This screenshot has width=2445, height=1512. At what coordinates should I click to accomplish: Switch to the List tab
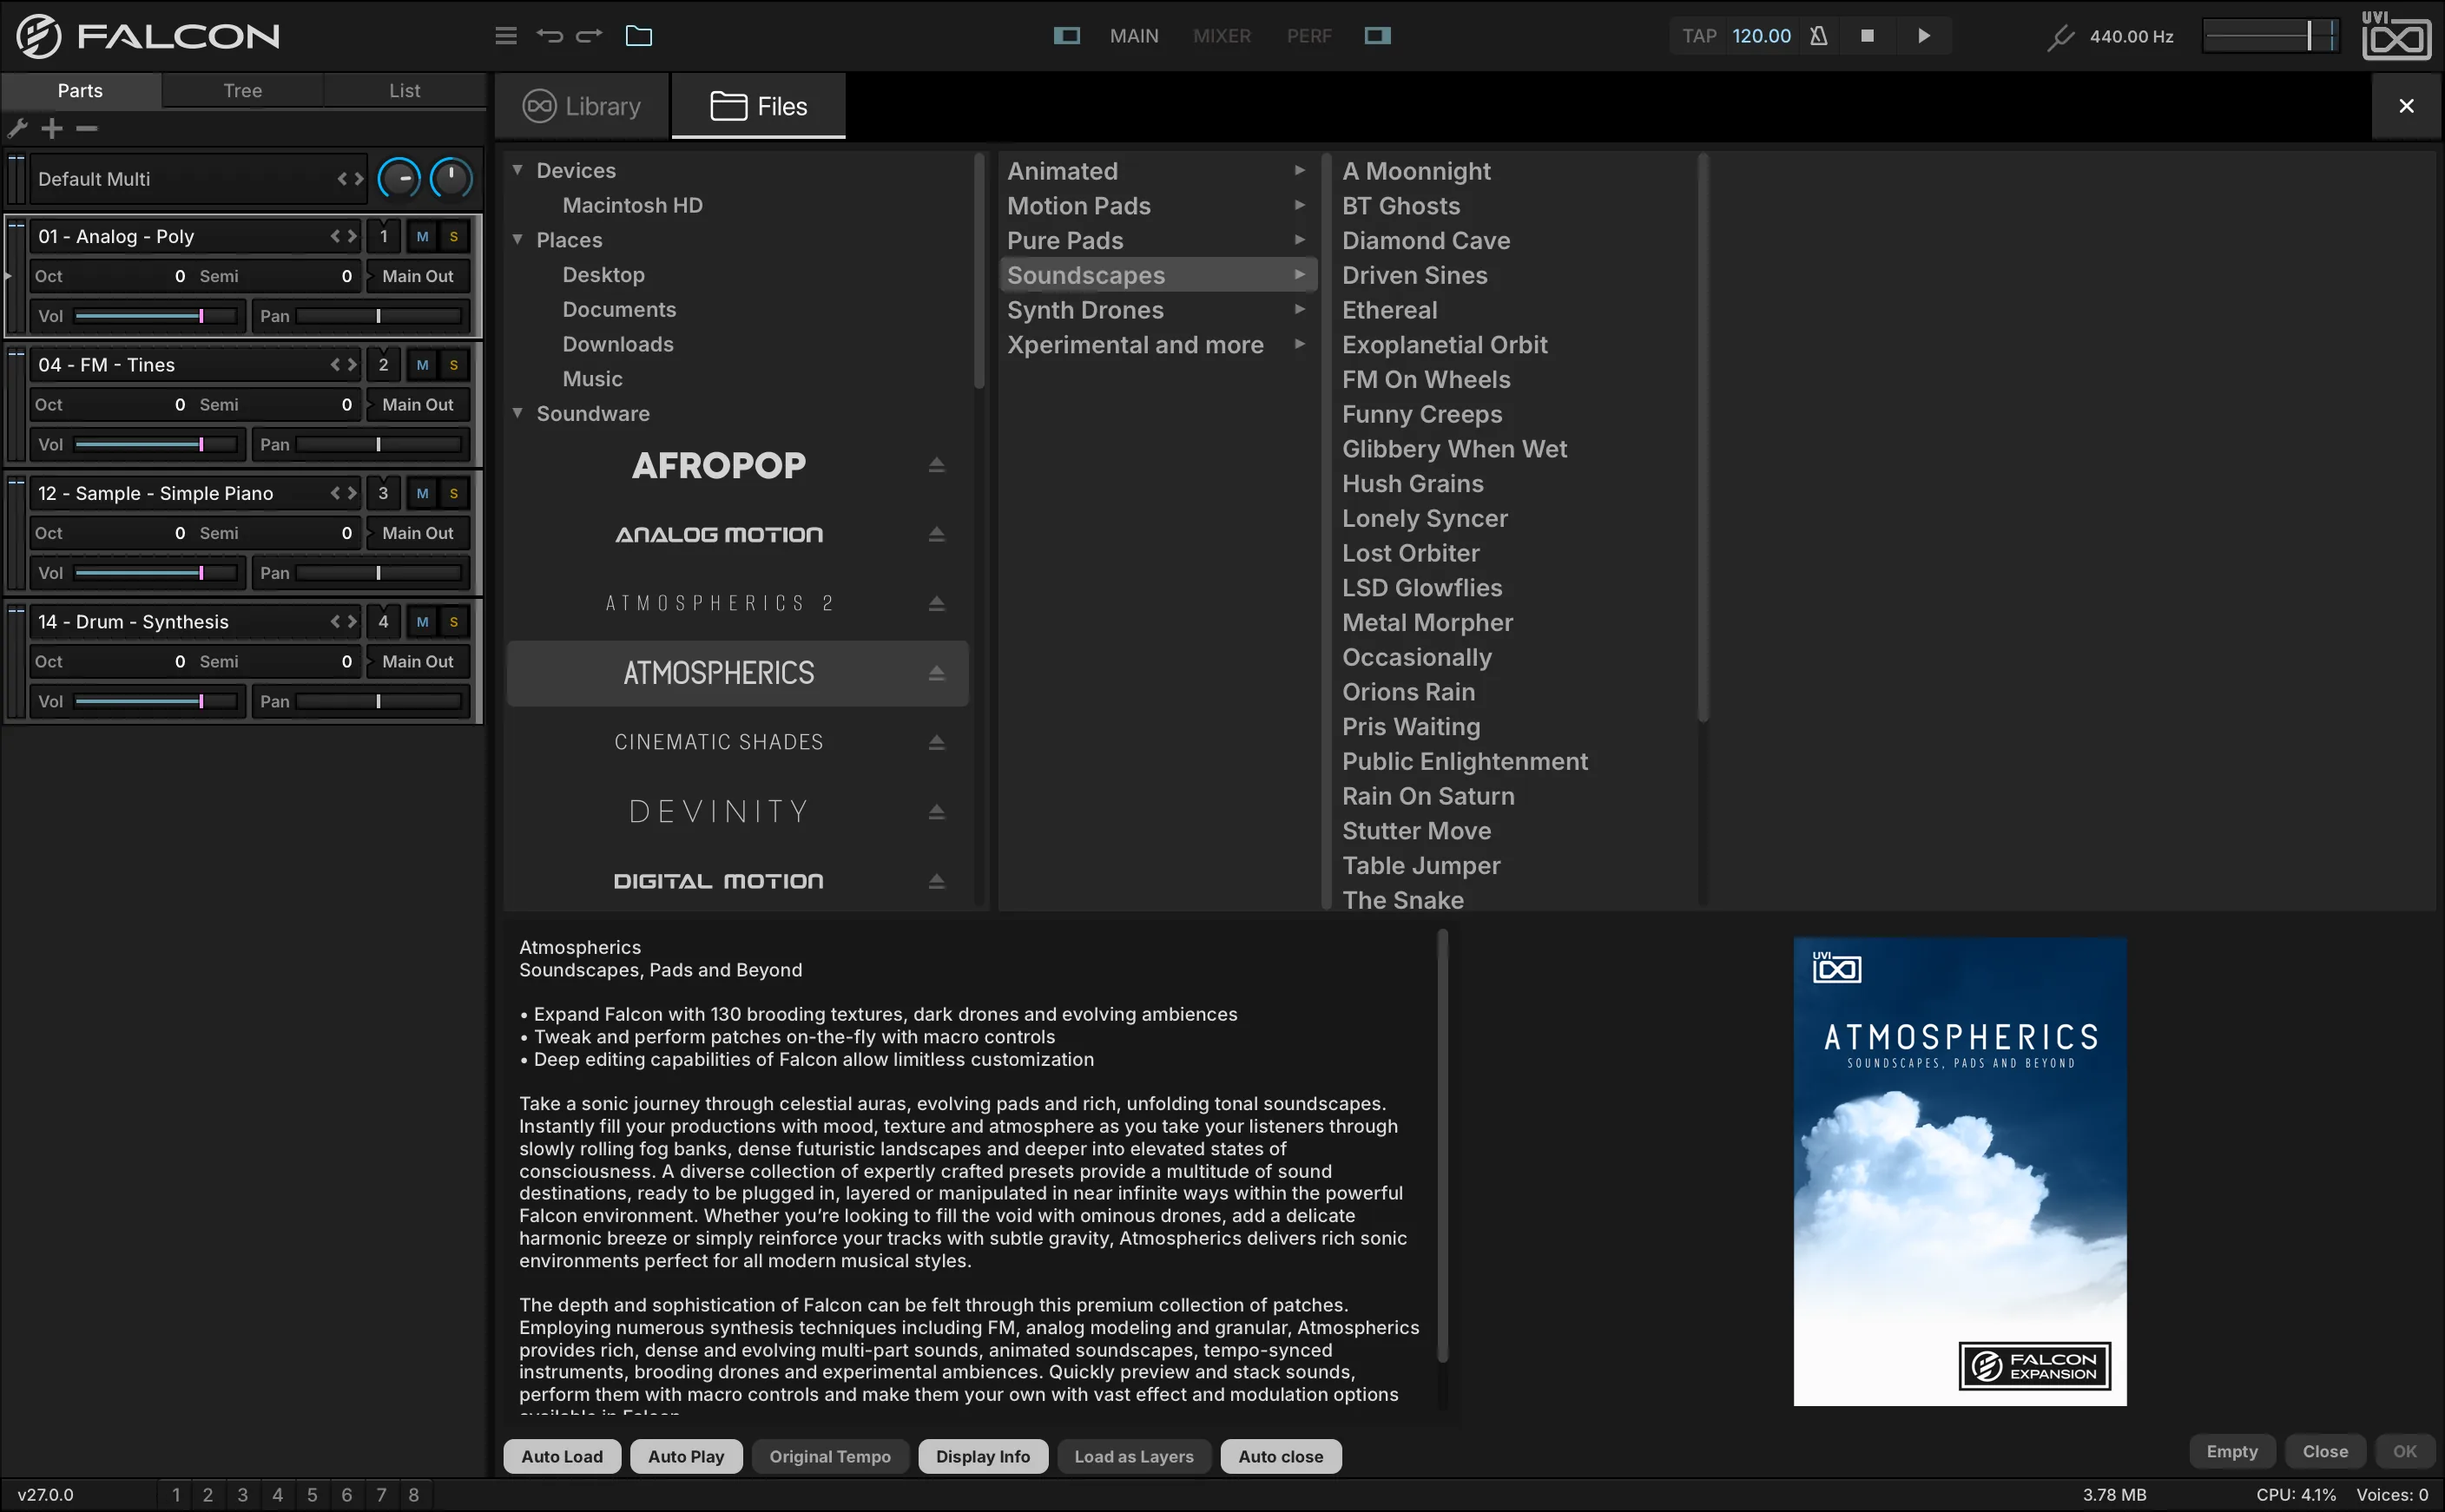coord(405,90)
